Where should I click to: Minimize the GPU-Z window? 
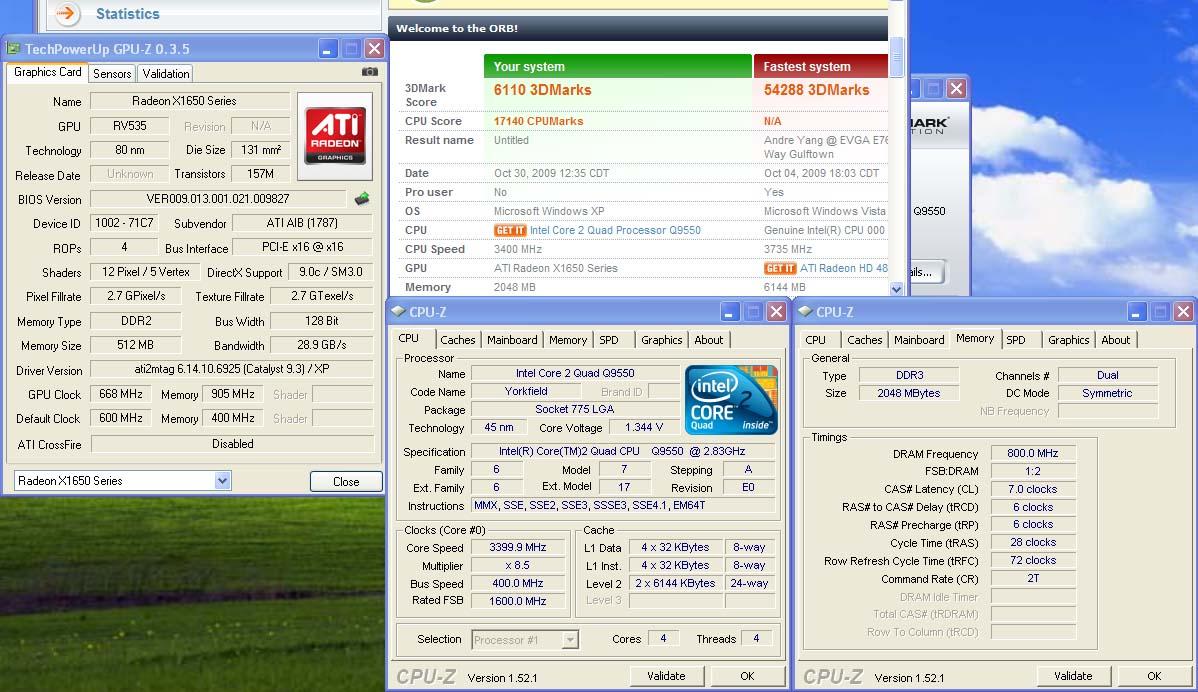327,49
